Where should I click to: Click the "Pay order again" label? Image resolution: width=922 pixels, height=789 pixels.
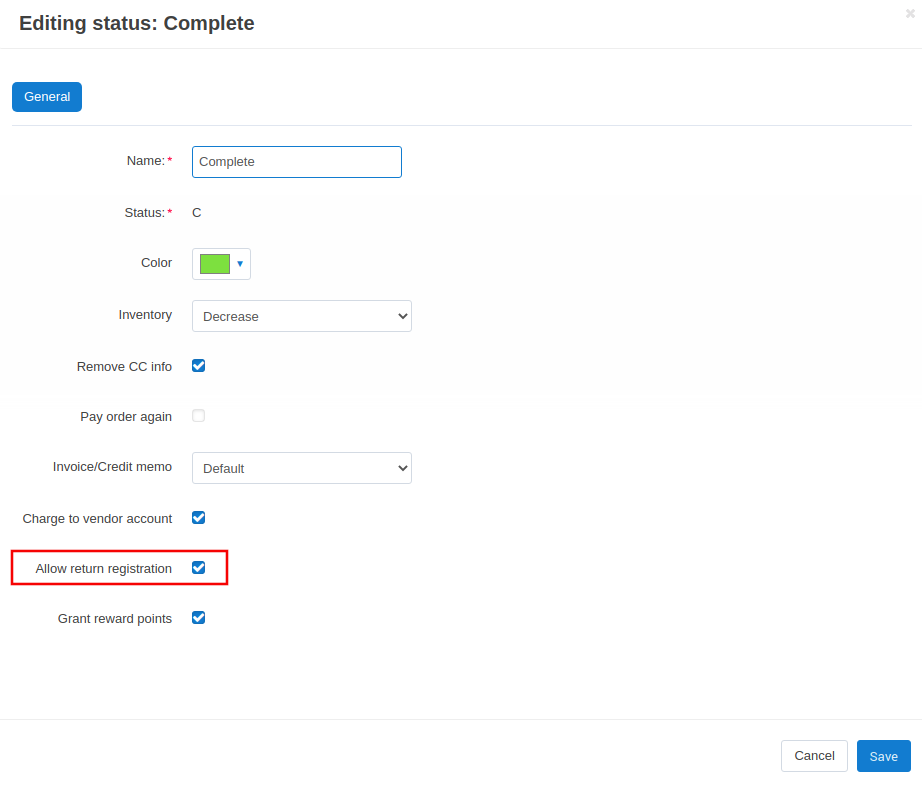126,417
